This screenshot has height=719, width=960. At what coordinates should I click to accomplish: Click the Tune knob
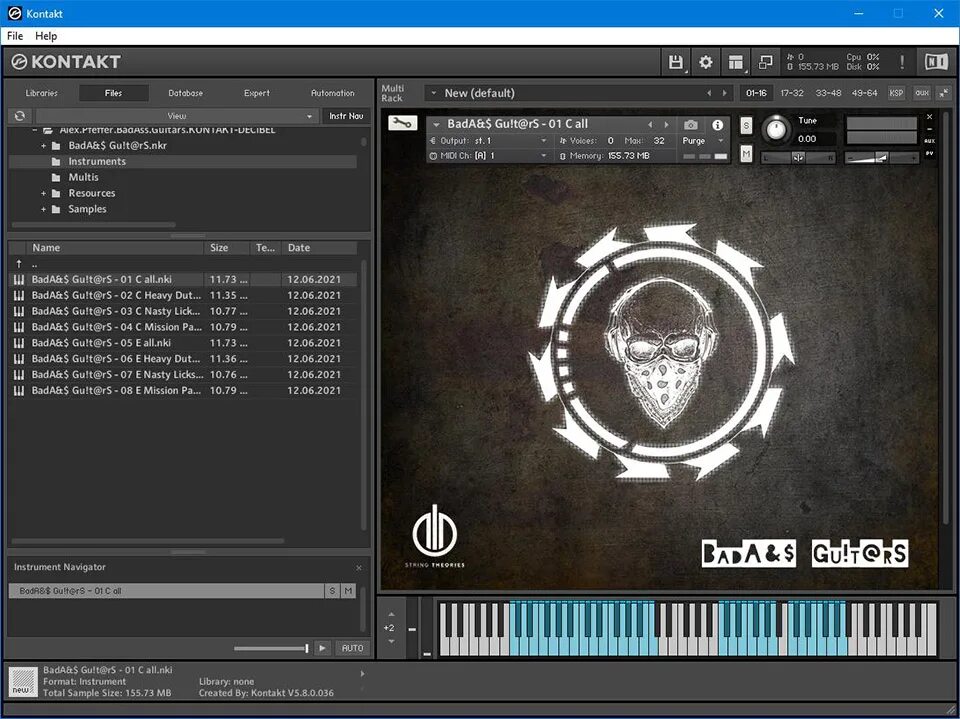pos(776,130)
